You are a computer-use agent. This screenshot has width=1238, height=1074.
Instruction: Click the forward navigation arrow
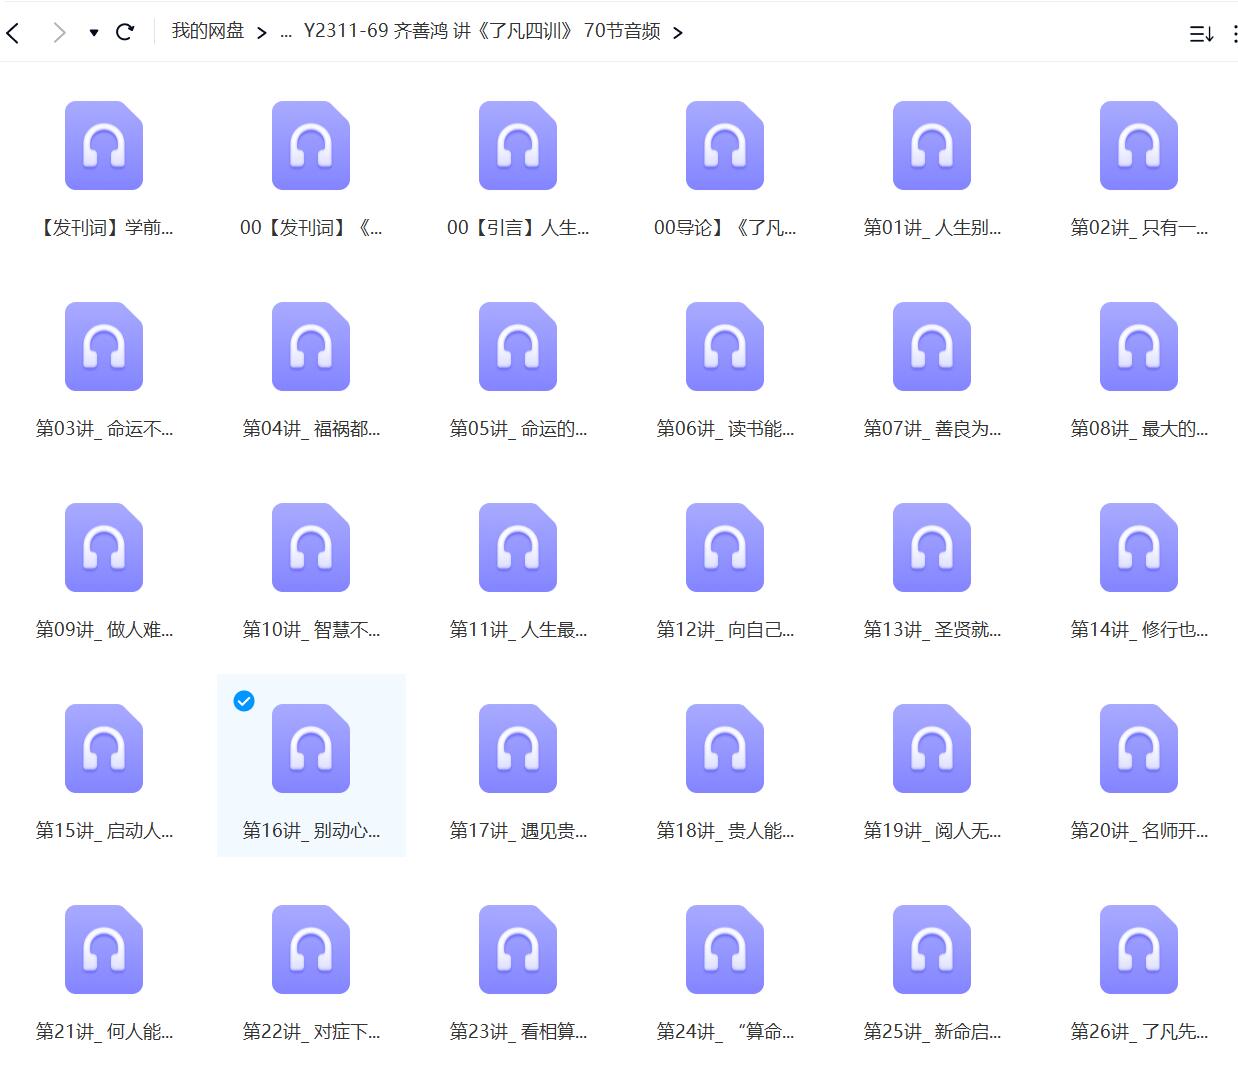click(59, 33)
